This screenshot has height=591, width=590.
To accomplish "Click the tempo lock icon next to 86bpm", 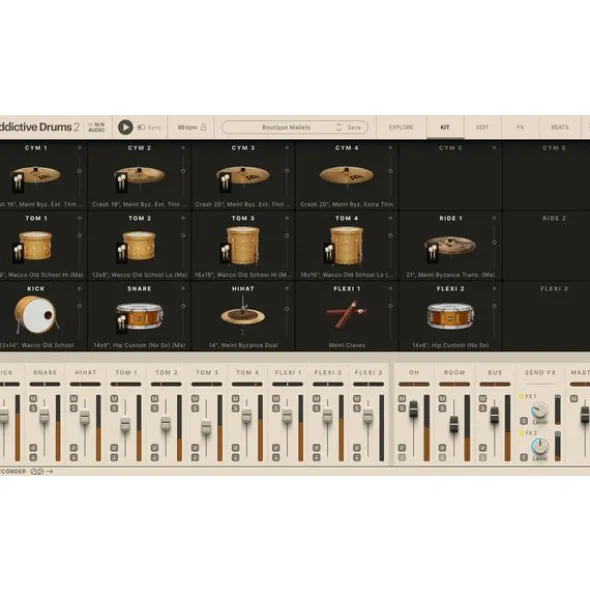I will click(203, 127).
